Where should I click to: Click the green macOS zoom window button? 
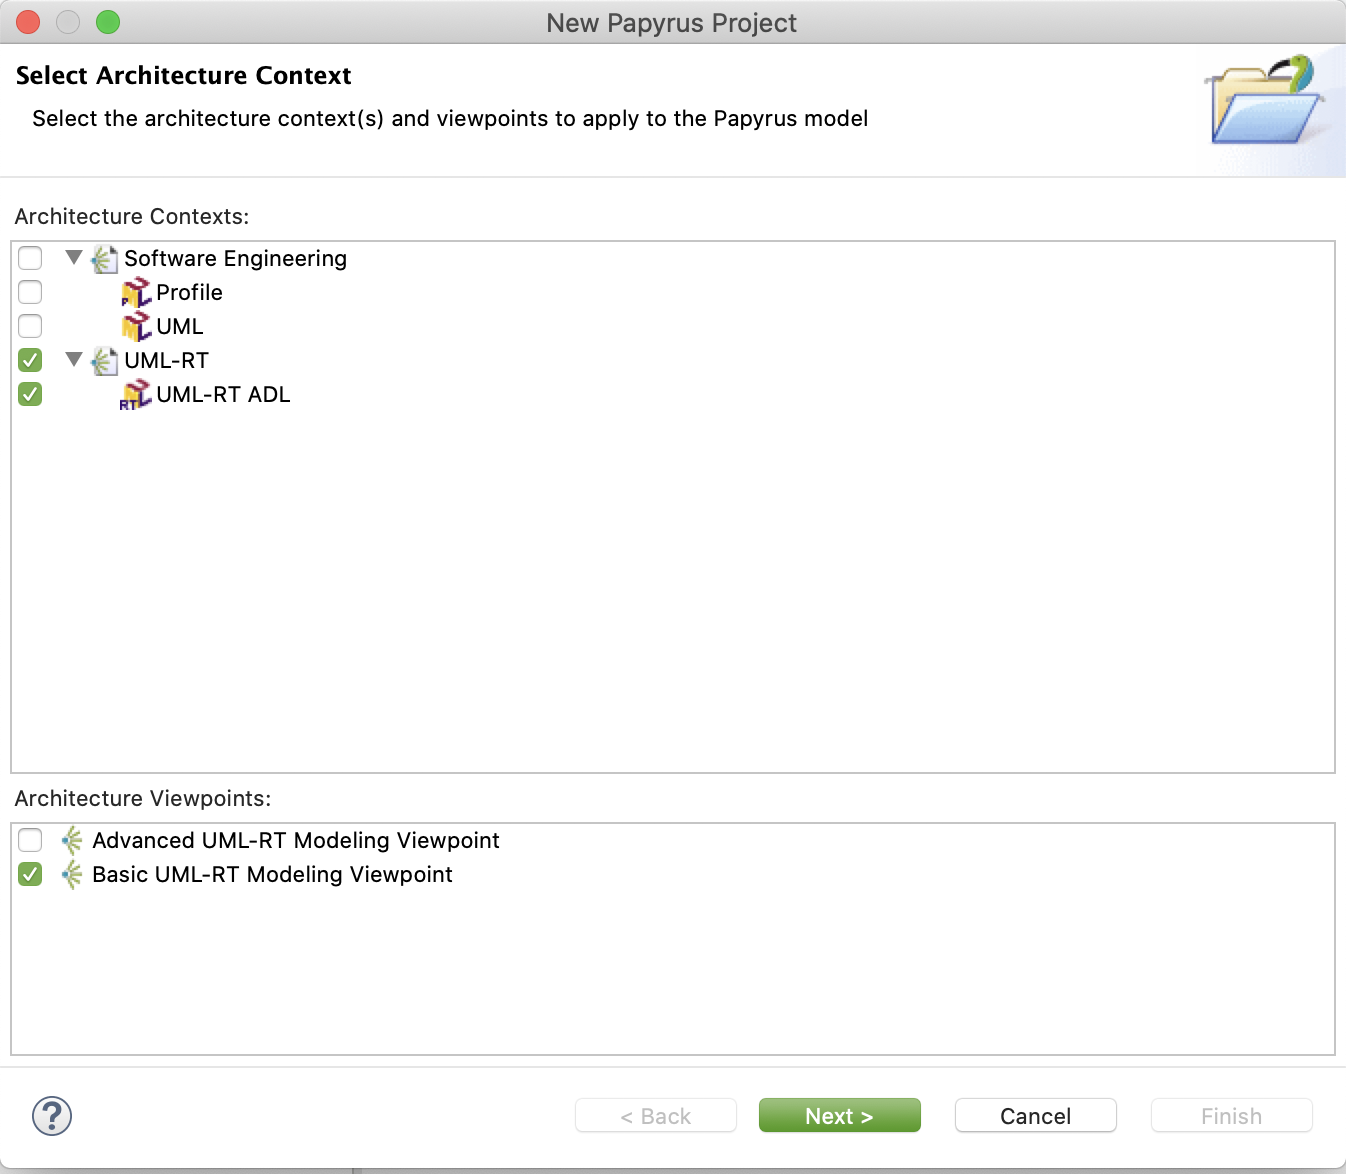[108, 22]
